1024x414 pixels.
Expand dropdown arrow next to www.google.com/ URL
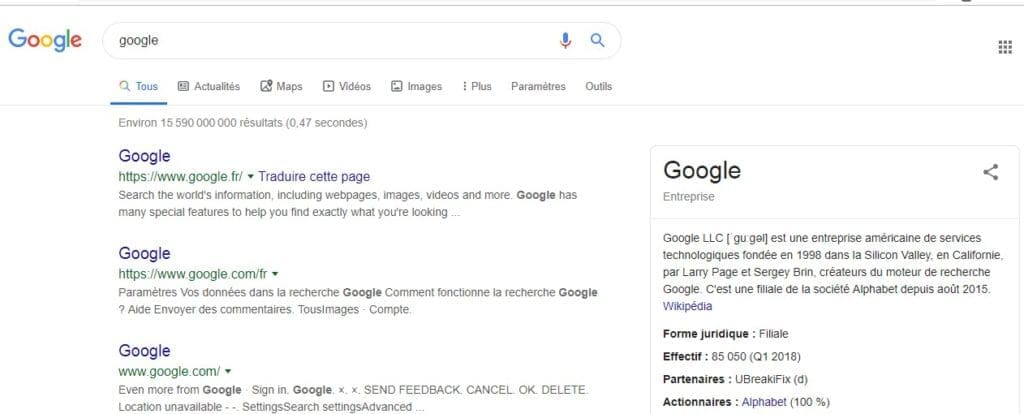click(228, 372)
